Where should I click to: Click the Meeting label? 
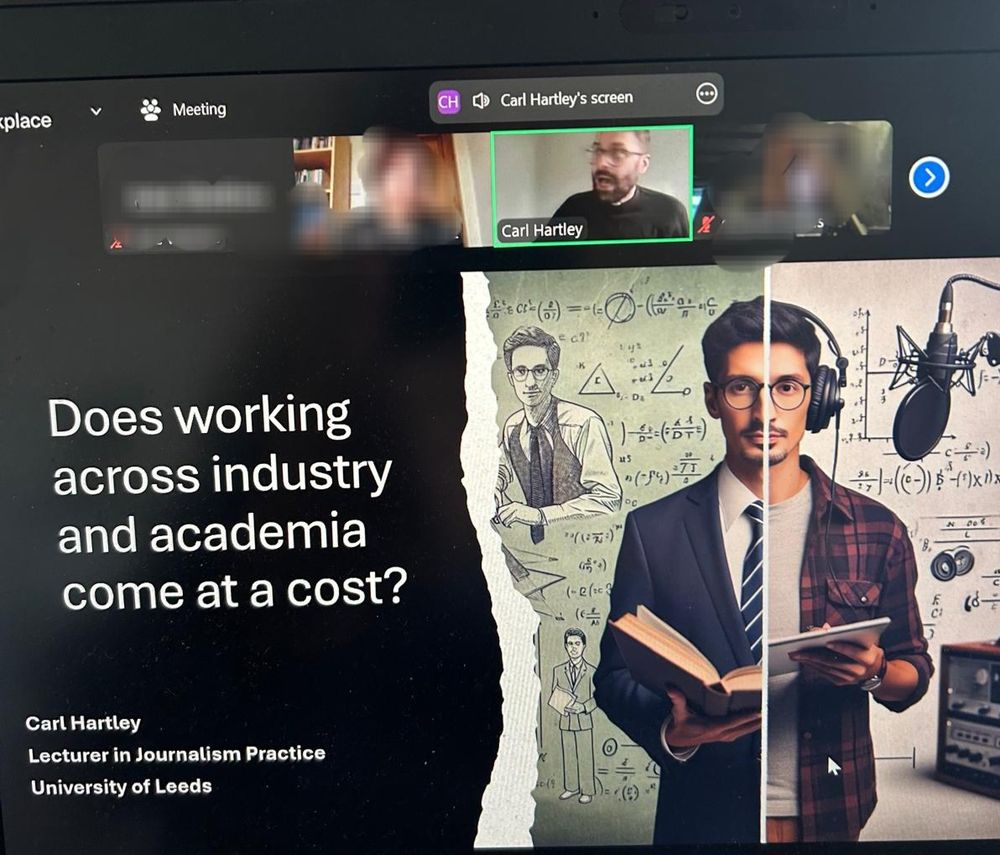coord(199,110)
